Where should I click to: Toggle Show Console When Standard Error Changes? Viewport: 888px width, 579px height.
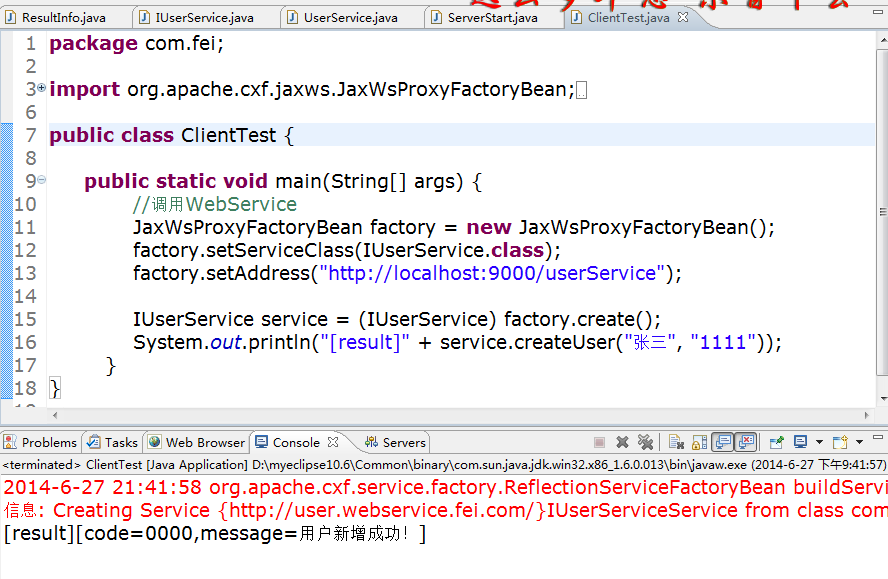pos(746,442)
